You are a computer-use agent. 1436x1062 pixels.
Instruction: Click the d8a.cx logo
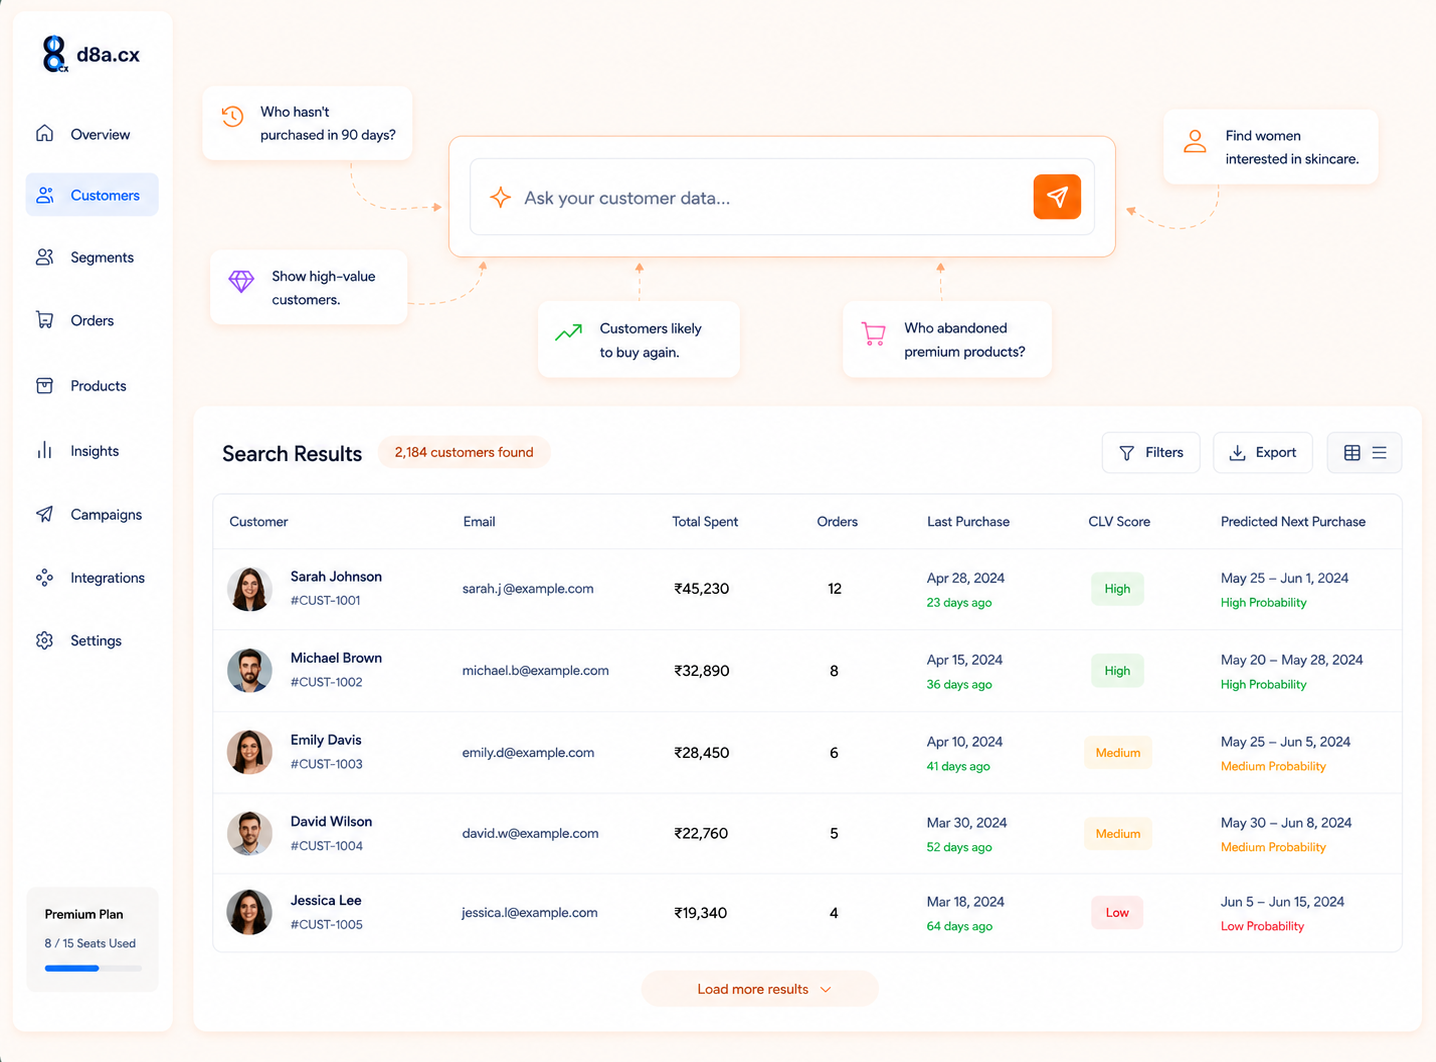90,55
